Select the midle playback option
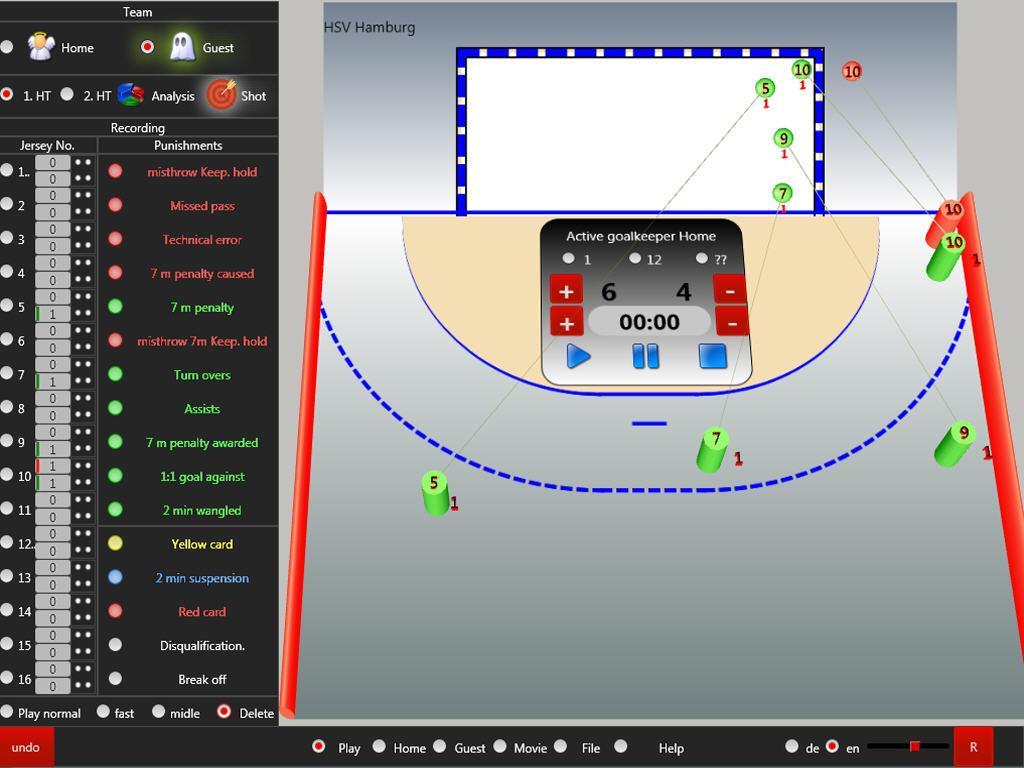The image size is (1024, 768). click(x=159, y=712)
